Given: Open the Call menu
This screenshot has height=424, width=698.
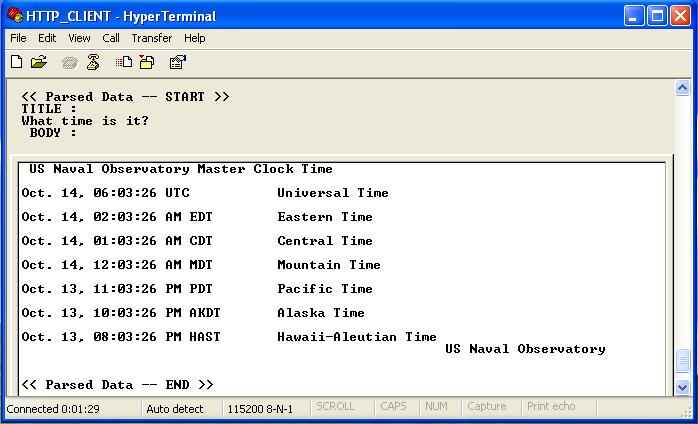Looking at the screenshot, I should 111,38.
